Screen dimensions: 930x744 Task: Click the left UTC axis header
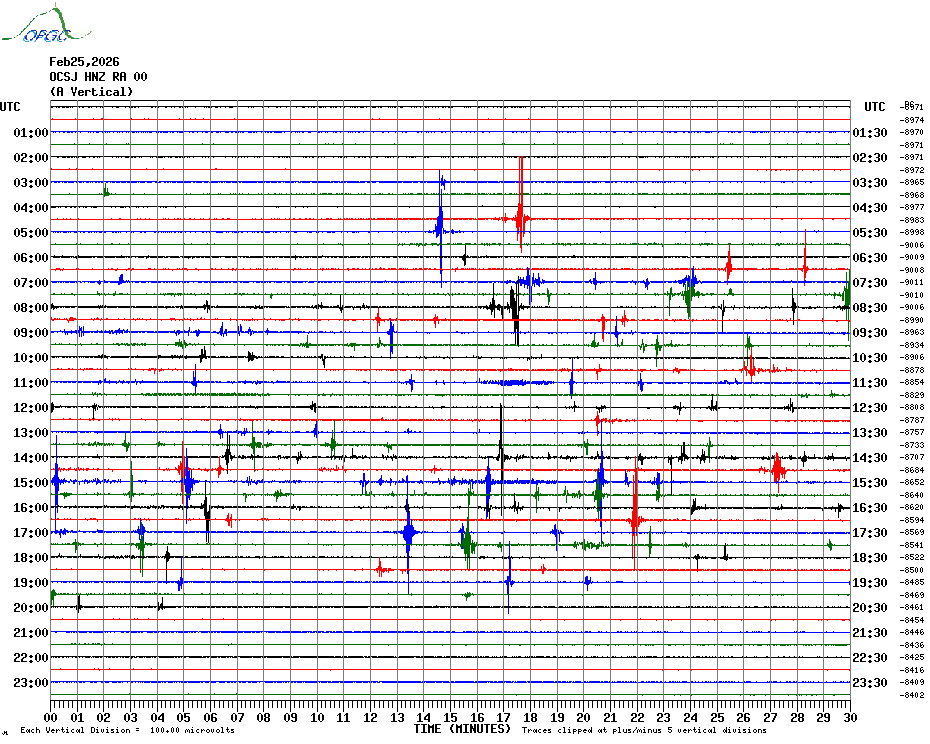click(10, 107)
